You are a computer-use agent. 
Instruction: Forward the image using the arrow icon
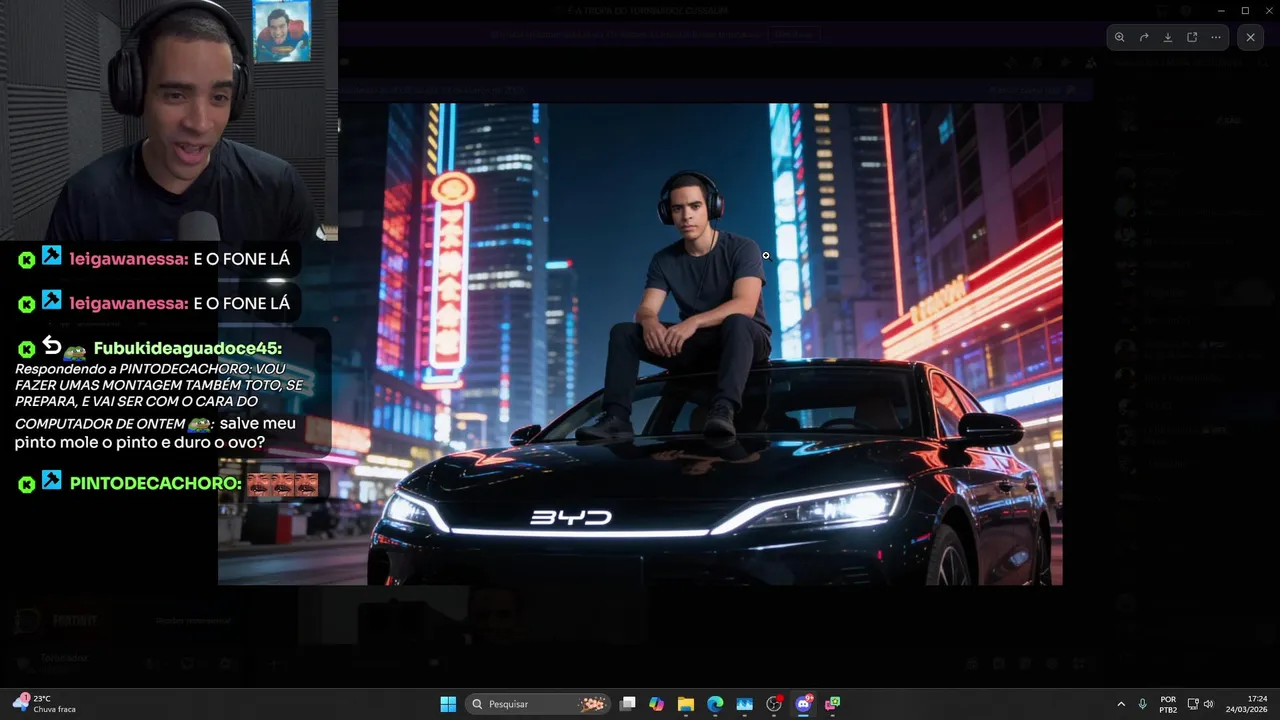coord(1144,37)
